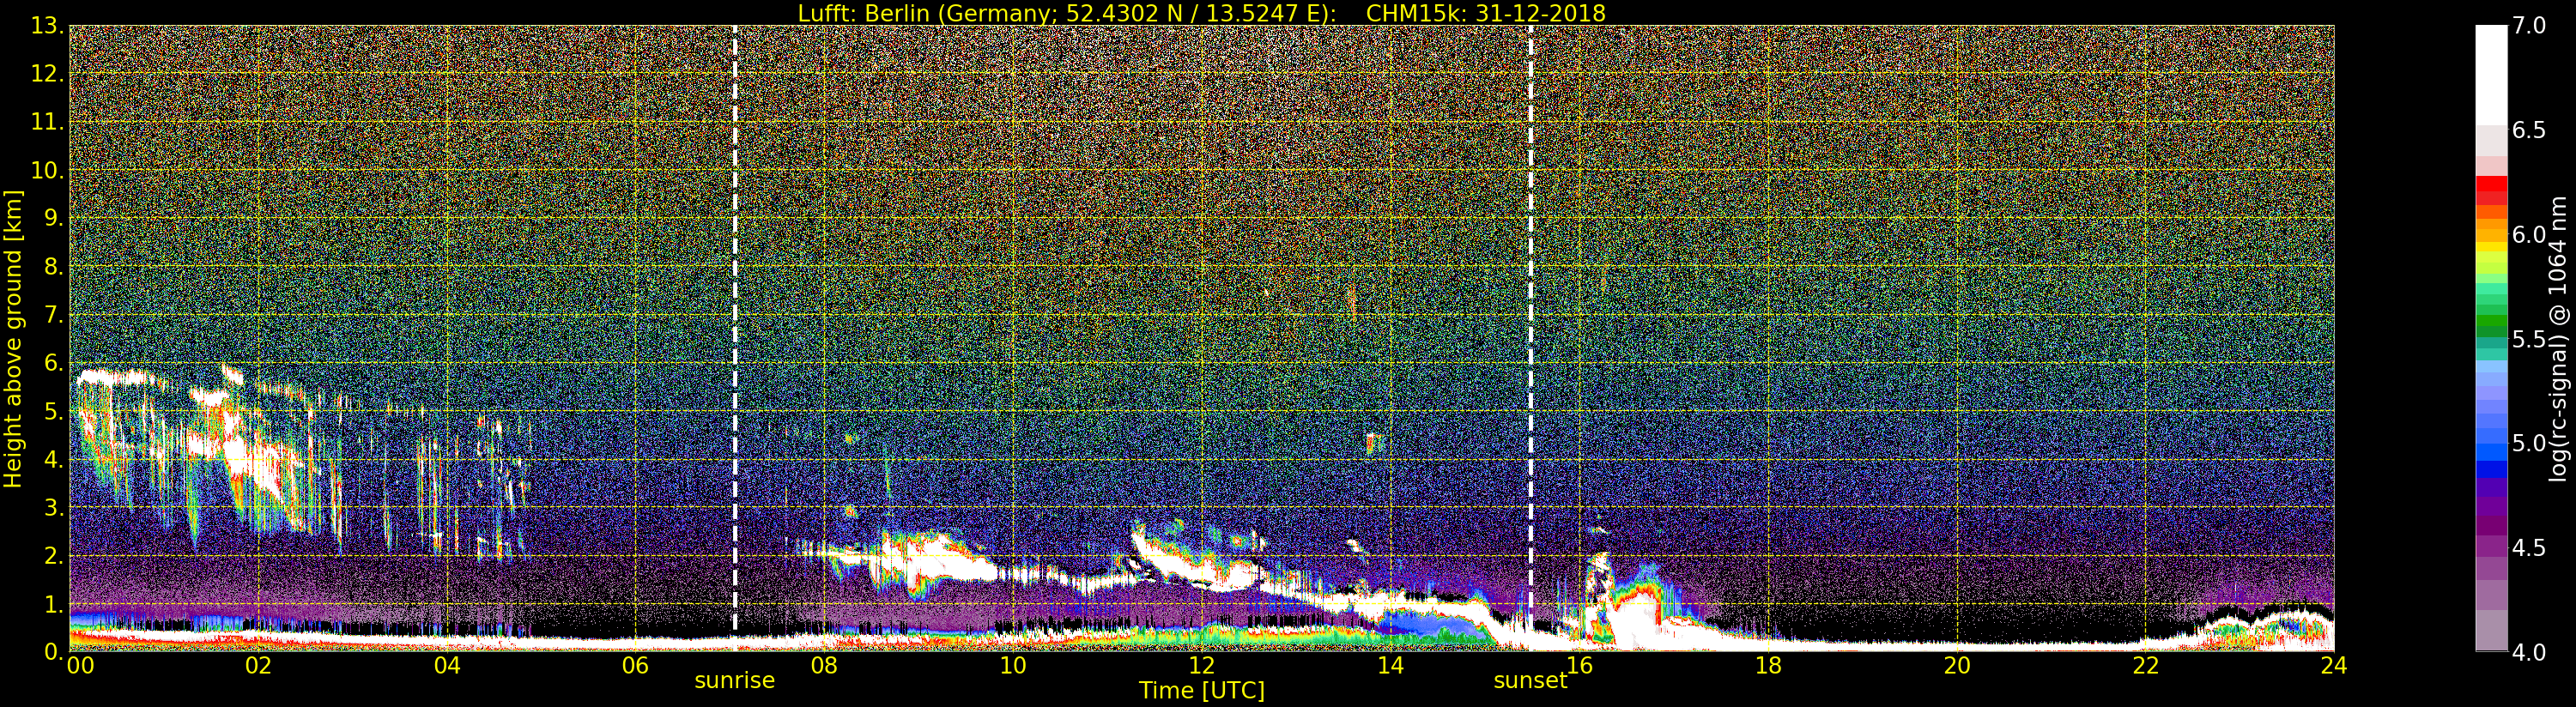This screenshot has height=707, width=2576.
Task: Click the colorbar tick label 4.0
Action: point(2529,653)
